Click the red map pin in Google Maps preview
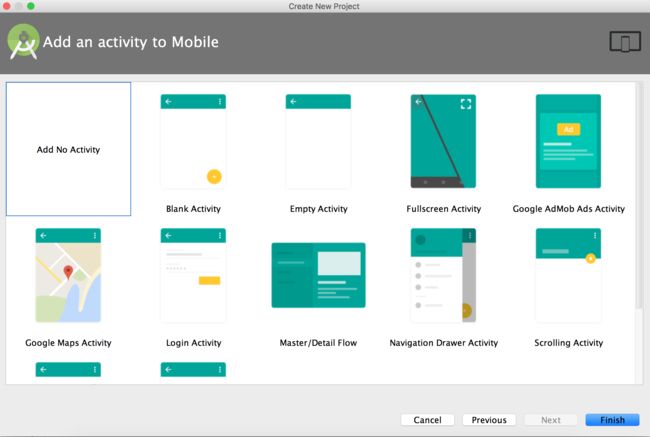Viewport: 650px width, 437px height. [x=68, y=272]
